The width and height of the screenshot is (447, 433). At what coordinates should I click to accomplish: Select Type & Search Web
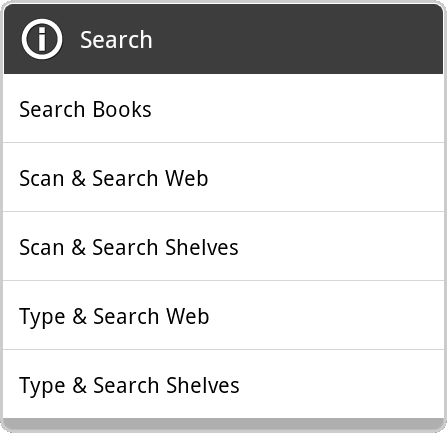(x=223, y=315)
